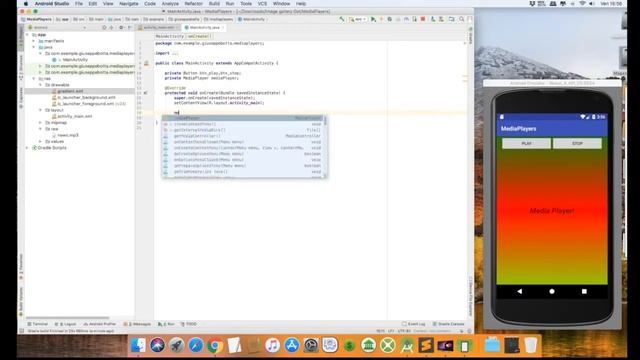Tap the emulator Home navigation button
Image resolution: width=640 pixels, height=360 pixels.
pyautogui.click(x=552, y=291)
